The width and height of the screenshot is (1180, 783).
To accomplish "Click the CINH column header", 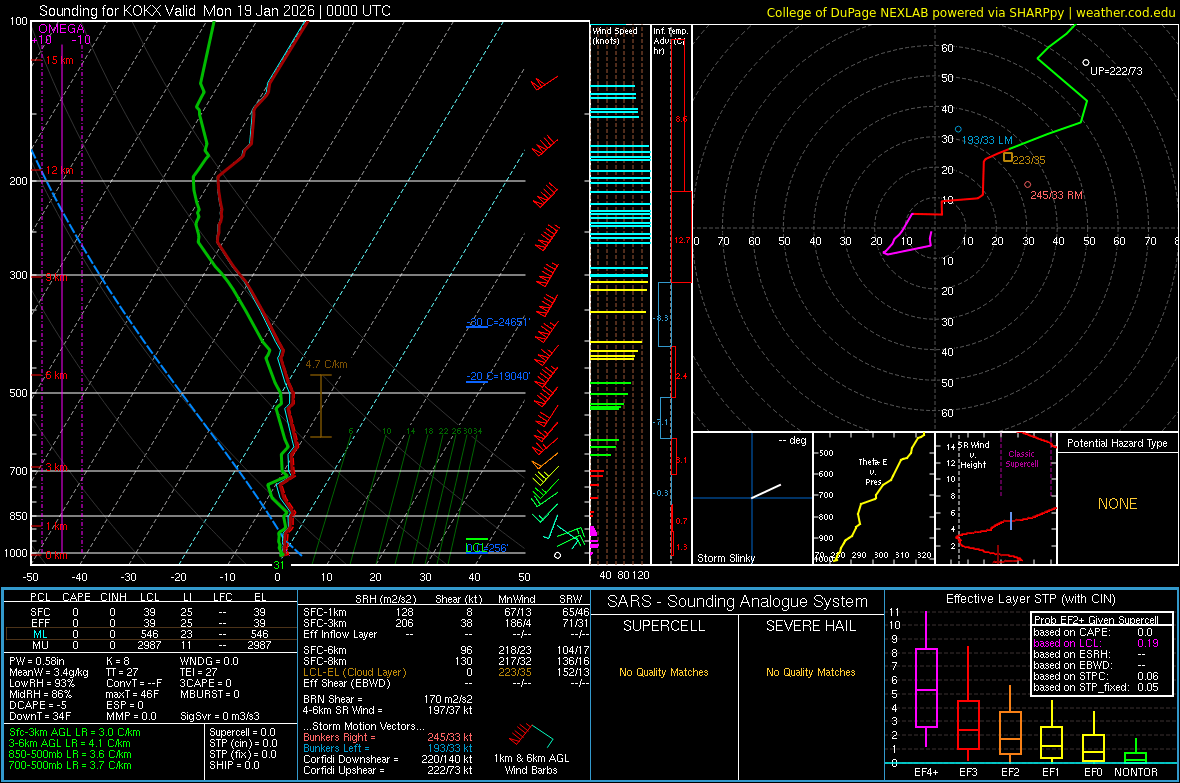I will (x=114, y=597).
